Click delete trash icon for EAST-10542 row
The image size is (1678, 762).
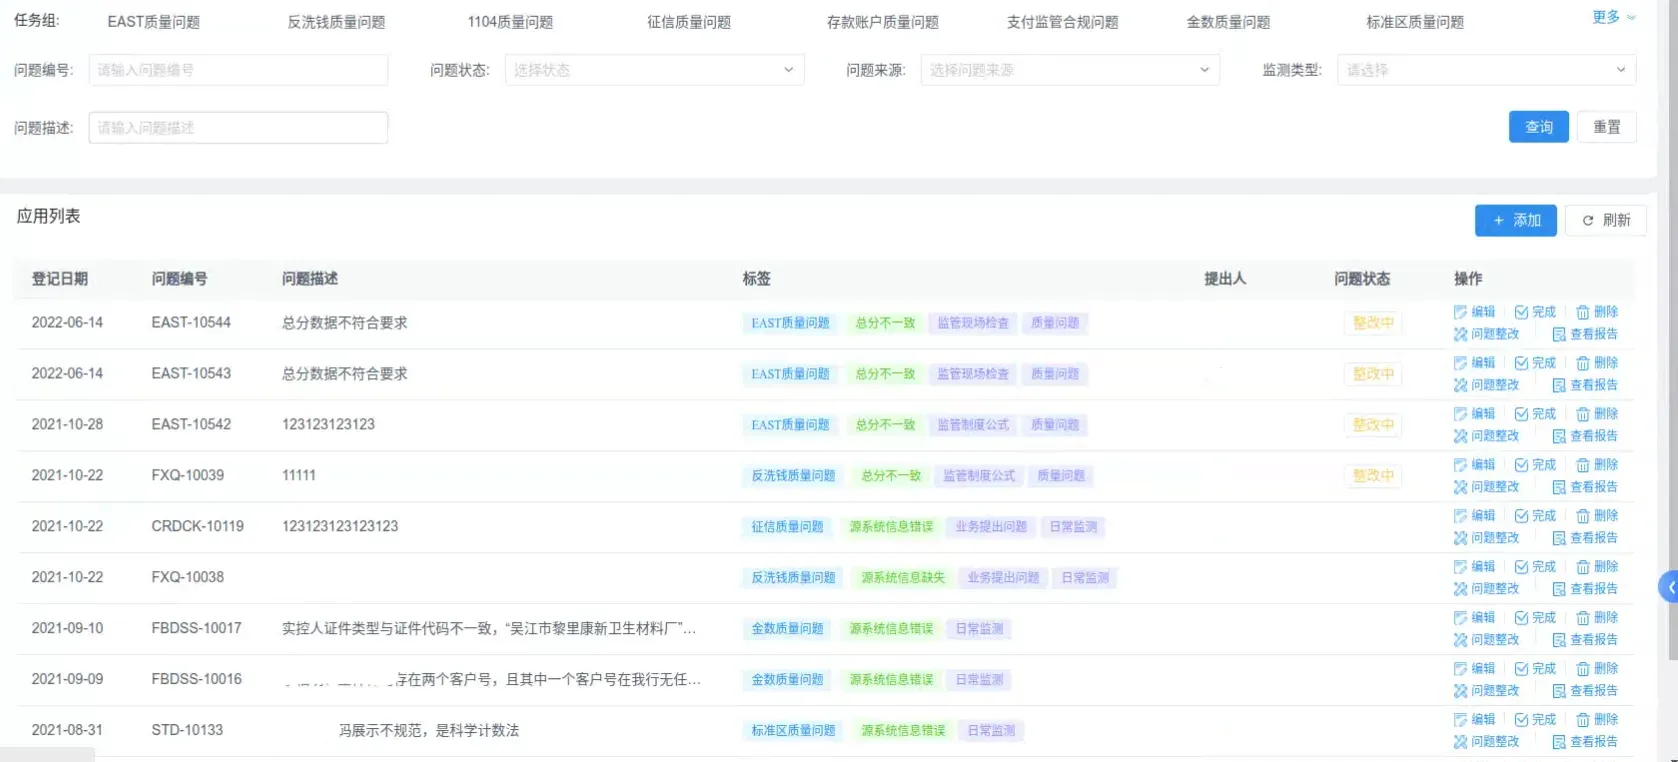point(1583,414)
